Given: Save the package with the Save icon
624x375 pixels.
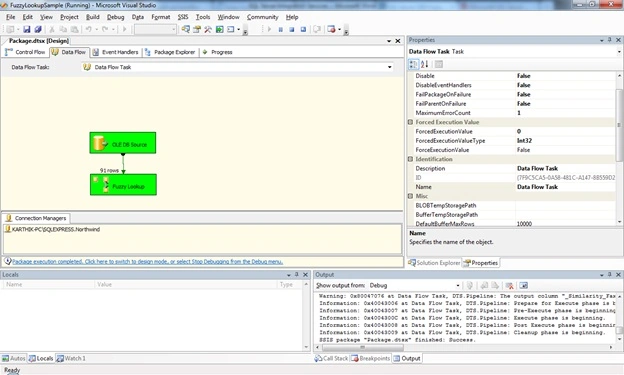Looking at the screenshot, I should tap(27, 29).
